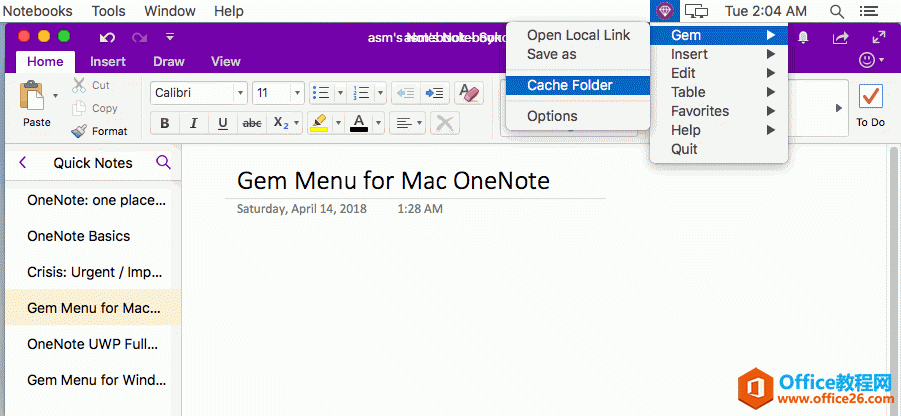Select Cache Folder in Gem submenu
The image size is (901, 416).
pos(578,85)
